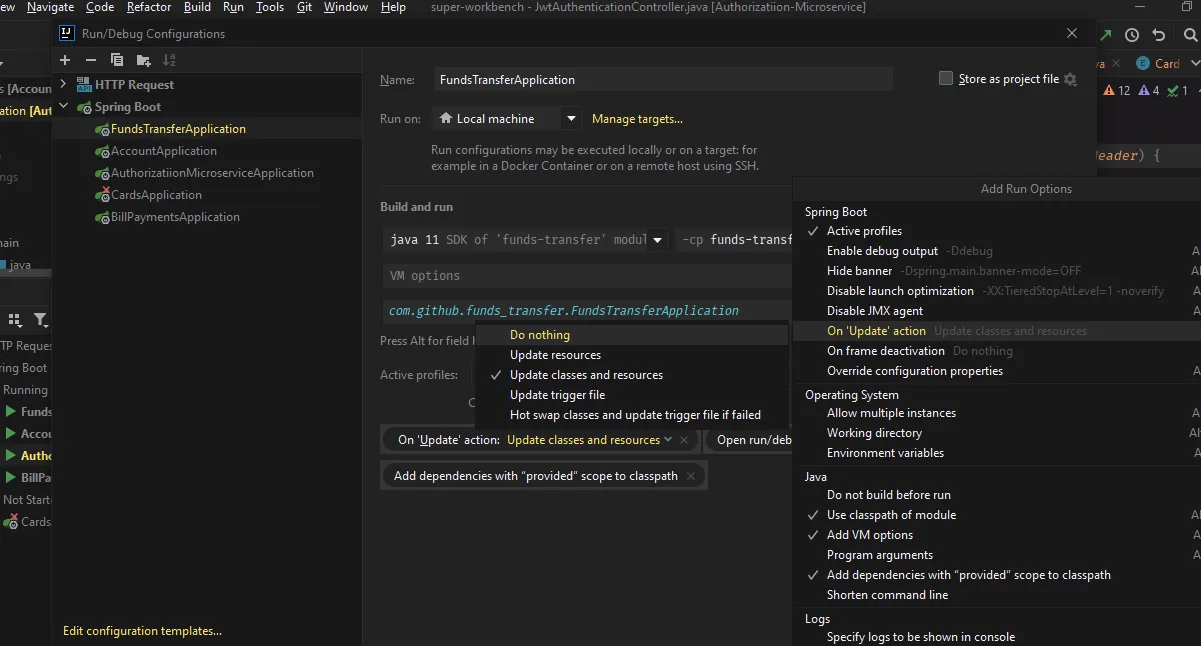Open Show History clock icon in toolbar

coord(1132,35)
